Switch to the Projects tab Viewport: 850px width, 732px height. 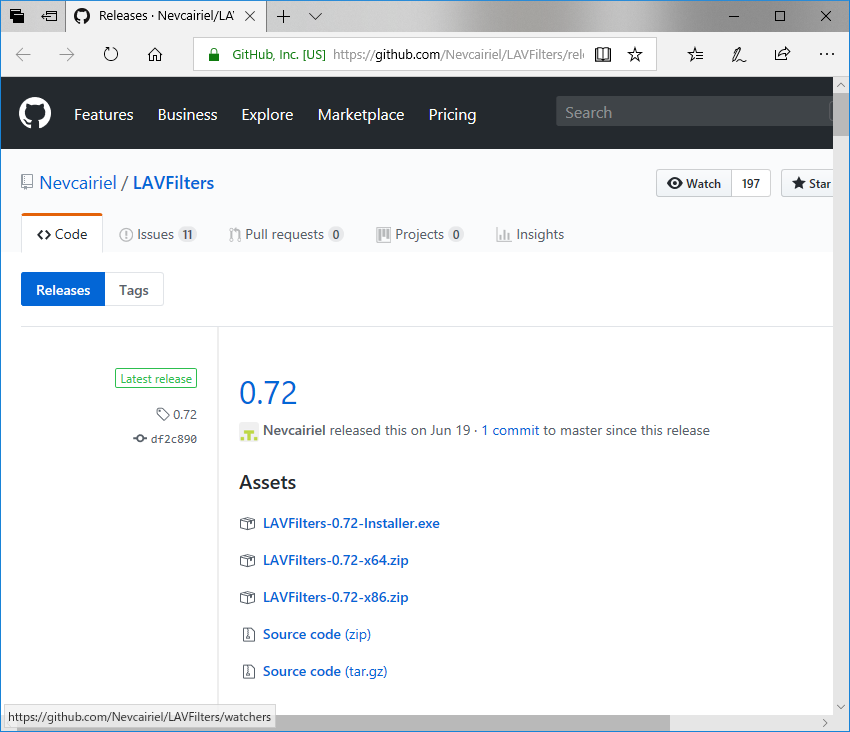pos(420,234)
